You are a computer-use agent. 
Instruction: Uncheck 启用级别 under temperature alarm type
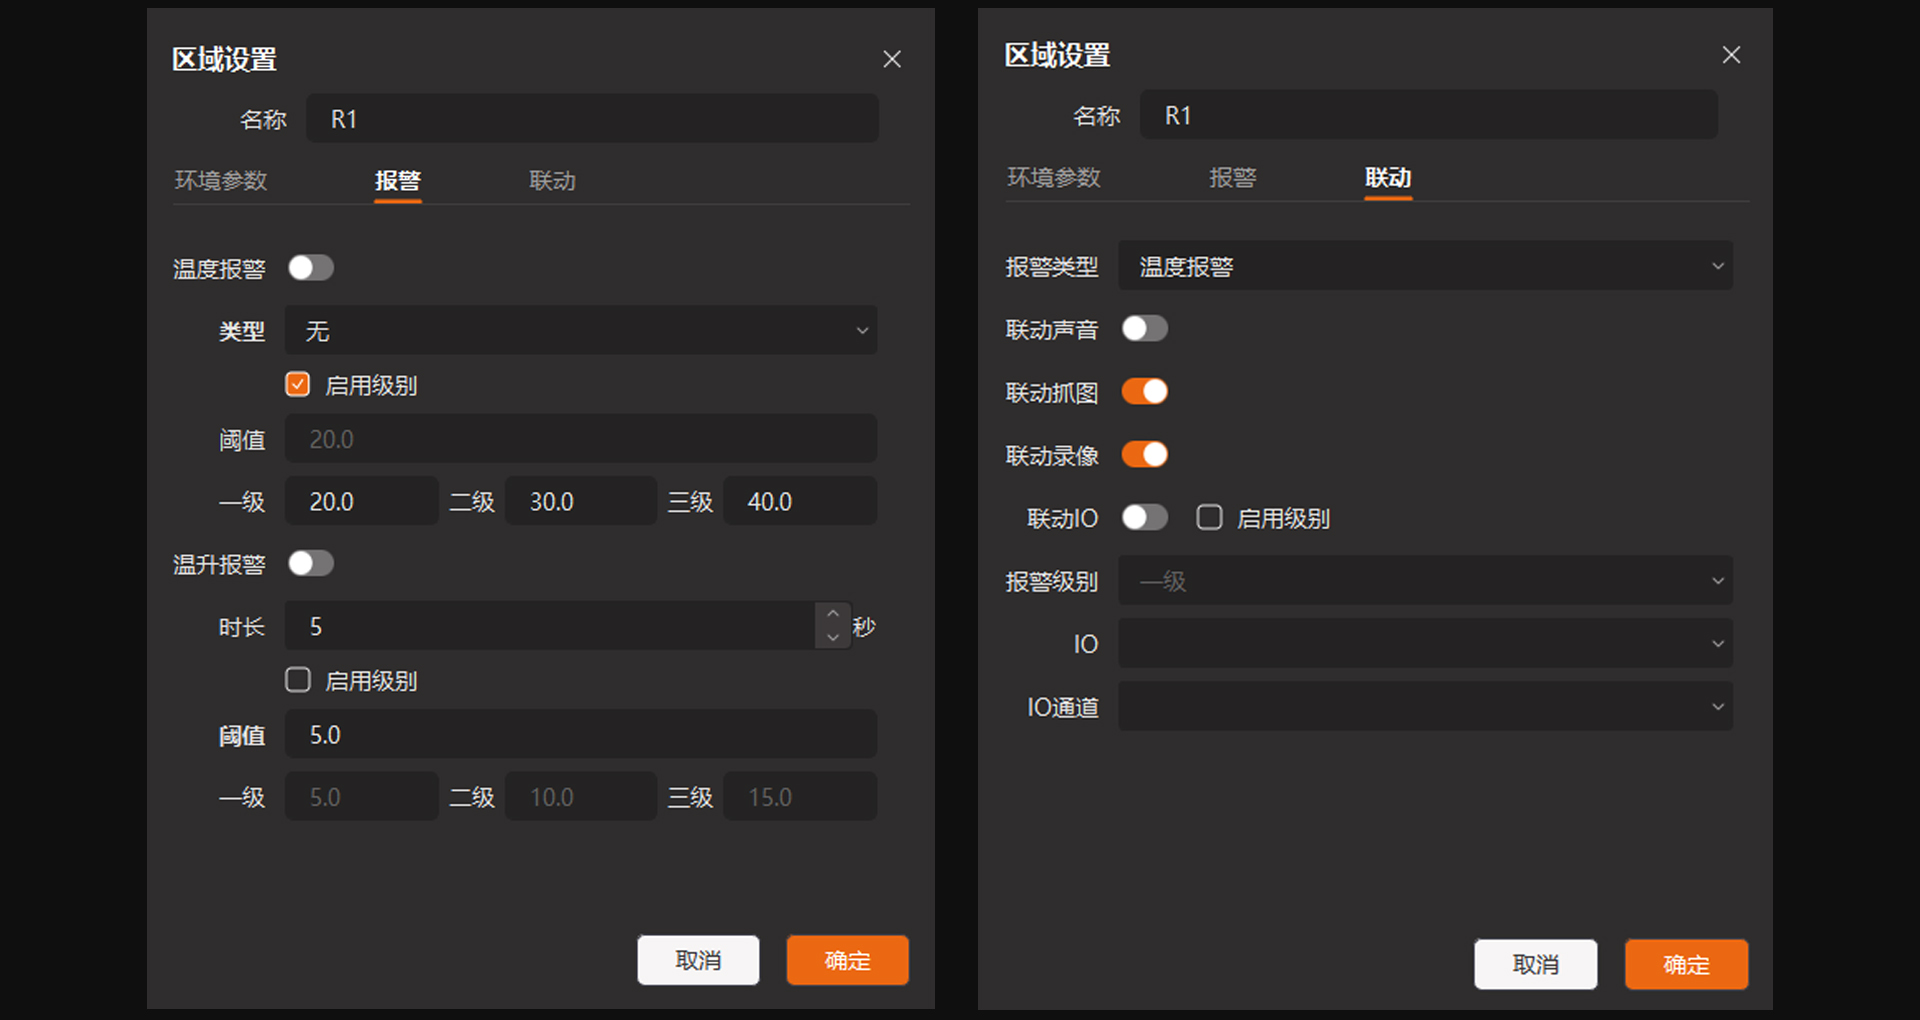click(298, 385)
